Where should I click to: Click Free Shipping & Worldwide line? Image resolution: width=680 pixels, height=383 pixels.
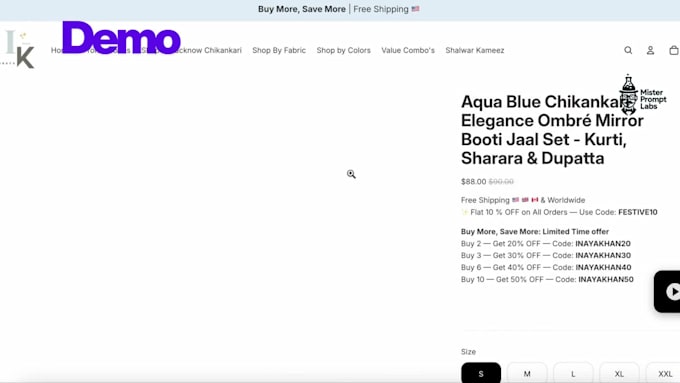pyautogui.click(x=523, y=200)
